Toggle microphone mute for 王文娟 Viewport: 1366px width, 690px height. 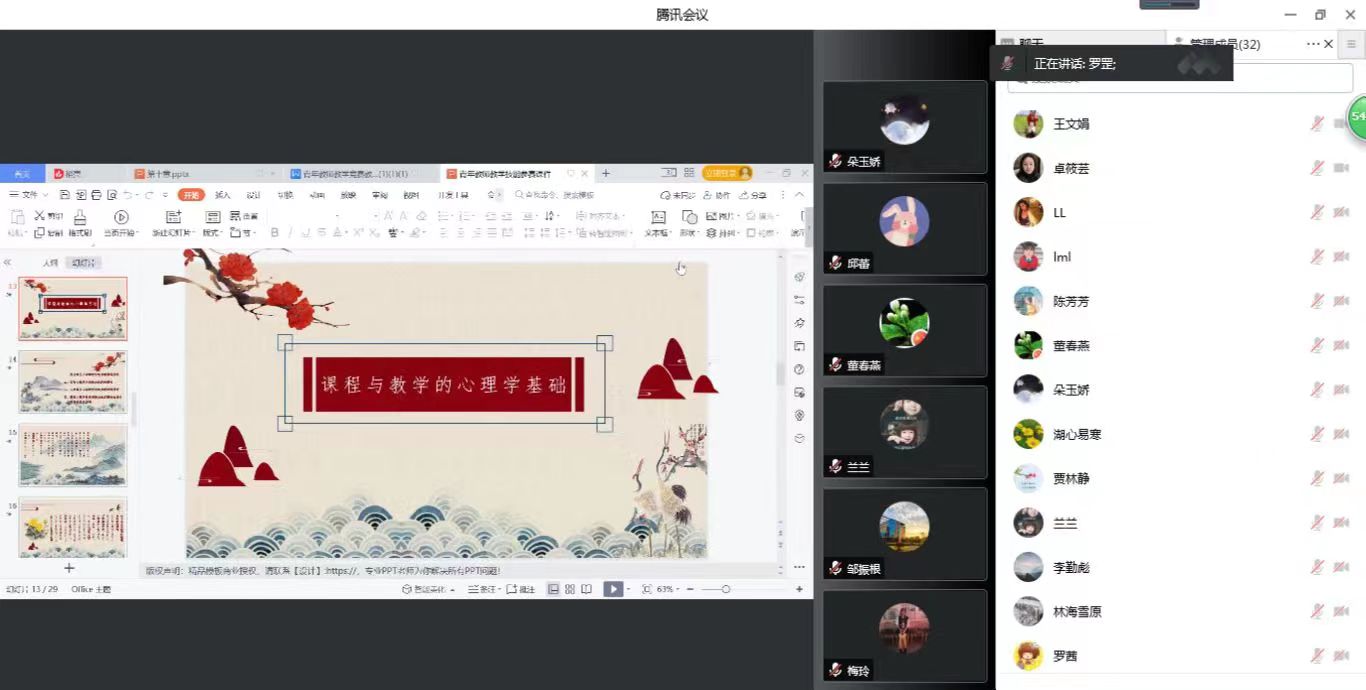[1317, 124]
